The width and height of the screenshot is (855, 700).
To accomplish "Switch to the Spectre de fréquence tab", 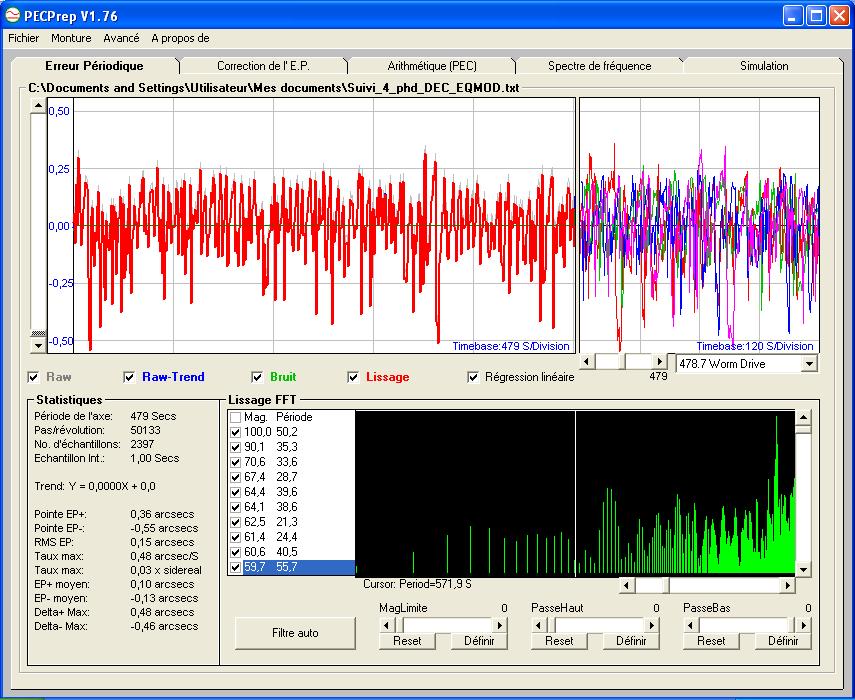I will pos(599,66).
